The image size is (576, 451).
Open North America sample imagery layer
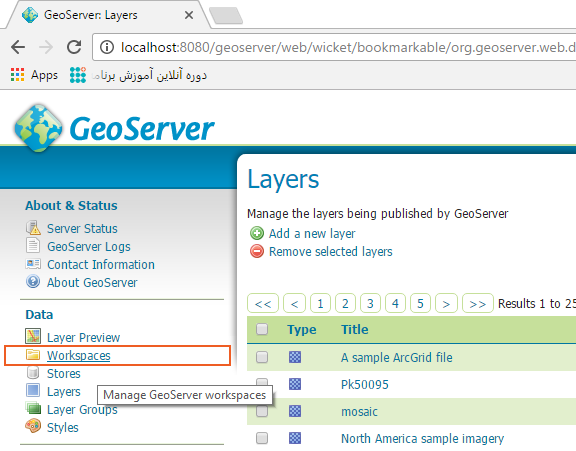(x=422, y=438)
